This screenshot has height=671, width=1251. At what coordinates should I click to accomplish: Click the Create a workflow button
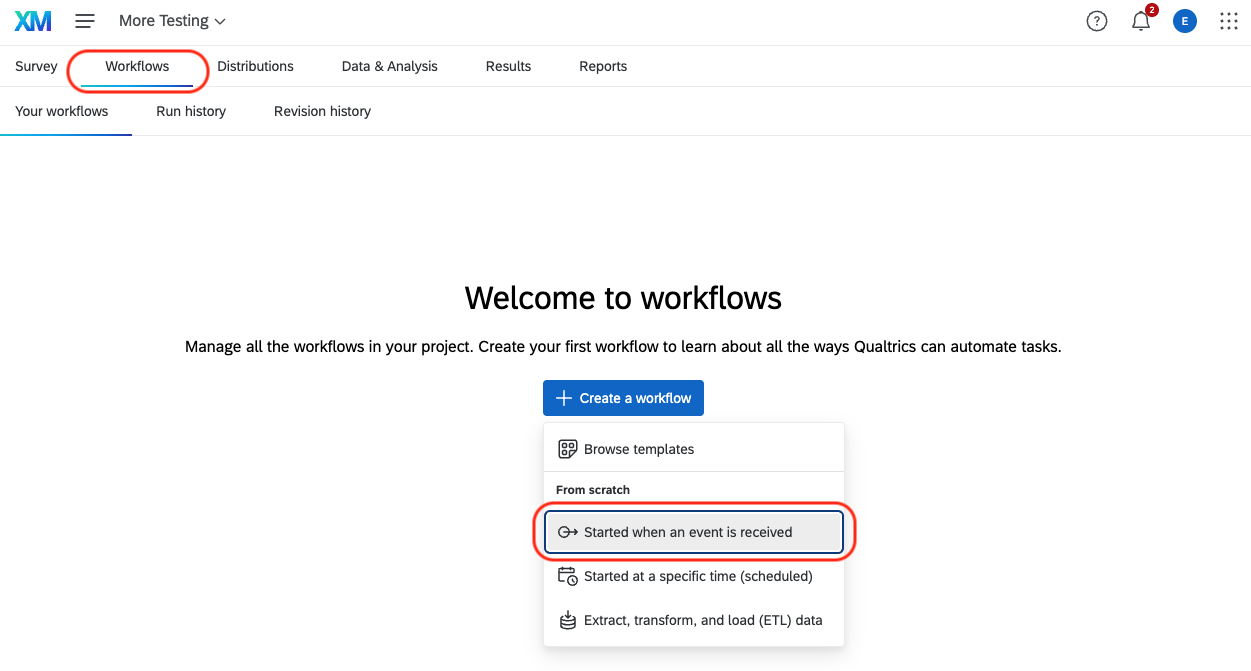pyautogui.click(x=623, y=398)
